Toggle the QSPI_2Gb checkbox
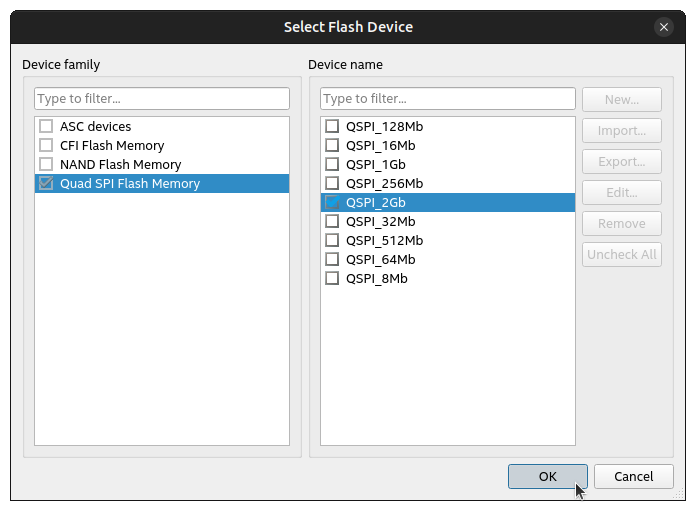Image resolution: width=696 pixels, height=511 pixels. 333,203
